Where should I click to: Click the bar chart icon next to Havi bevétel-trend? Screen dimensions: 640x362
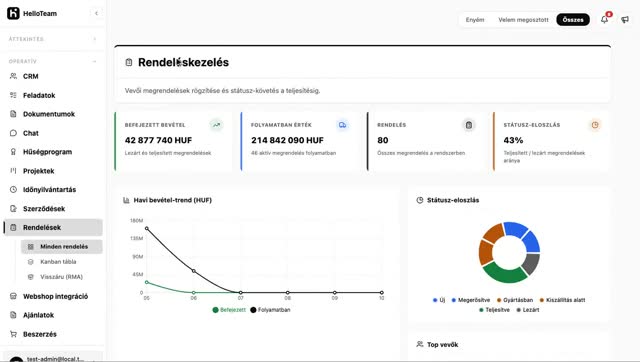point(126,200)
